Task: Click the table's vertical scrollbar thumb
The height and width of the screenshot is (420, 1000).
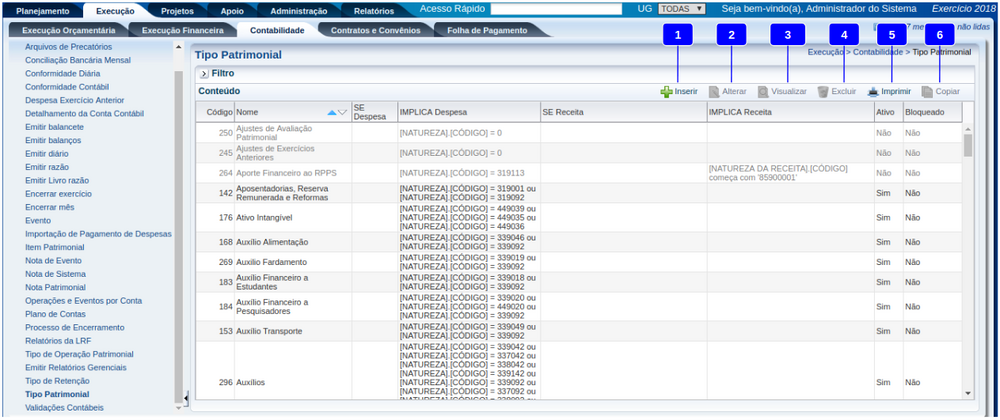Action: [967, 145]
